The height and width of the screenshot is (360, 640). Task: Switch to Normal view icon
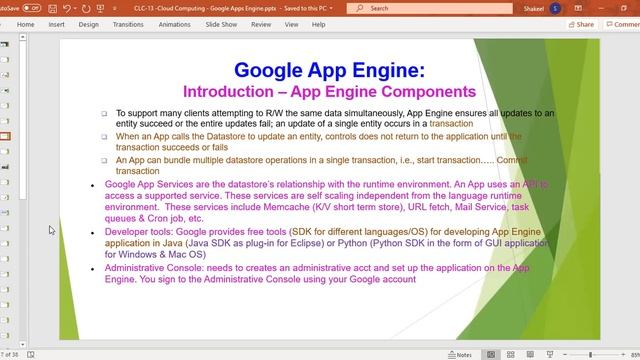coord(491,355)
